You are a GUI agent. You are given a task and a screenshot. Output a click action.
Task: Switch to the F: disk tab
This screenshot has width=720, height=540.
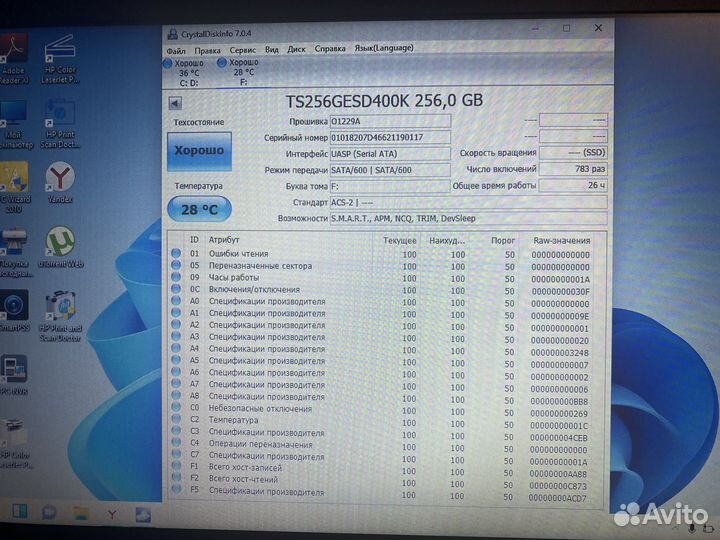pos(241,72)
